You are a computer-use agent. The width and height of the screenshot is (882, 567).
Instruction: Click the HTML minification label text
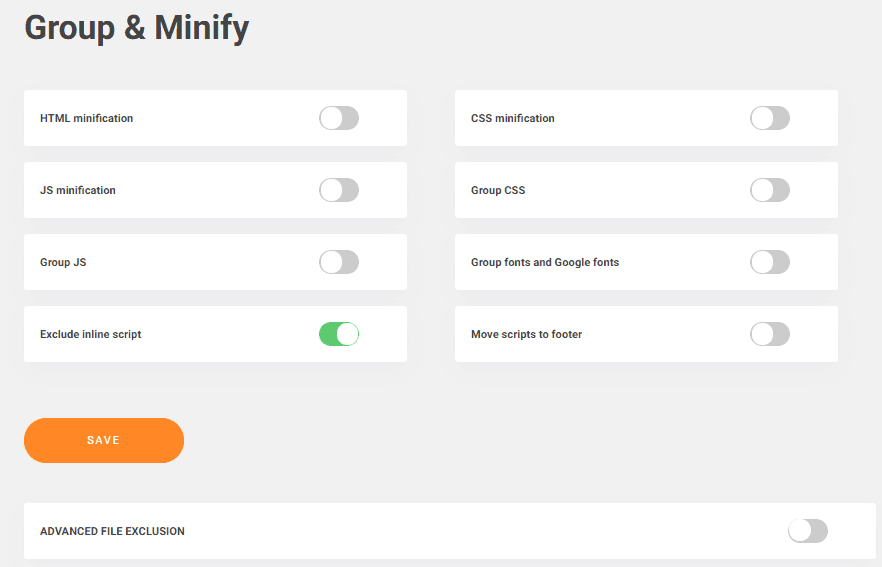86,118
